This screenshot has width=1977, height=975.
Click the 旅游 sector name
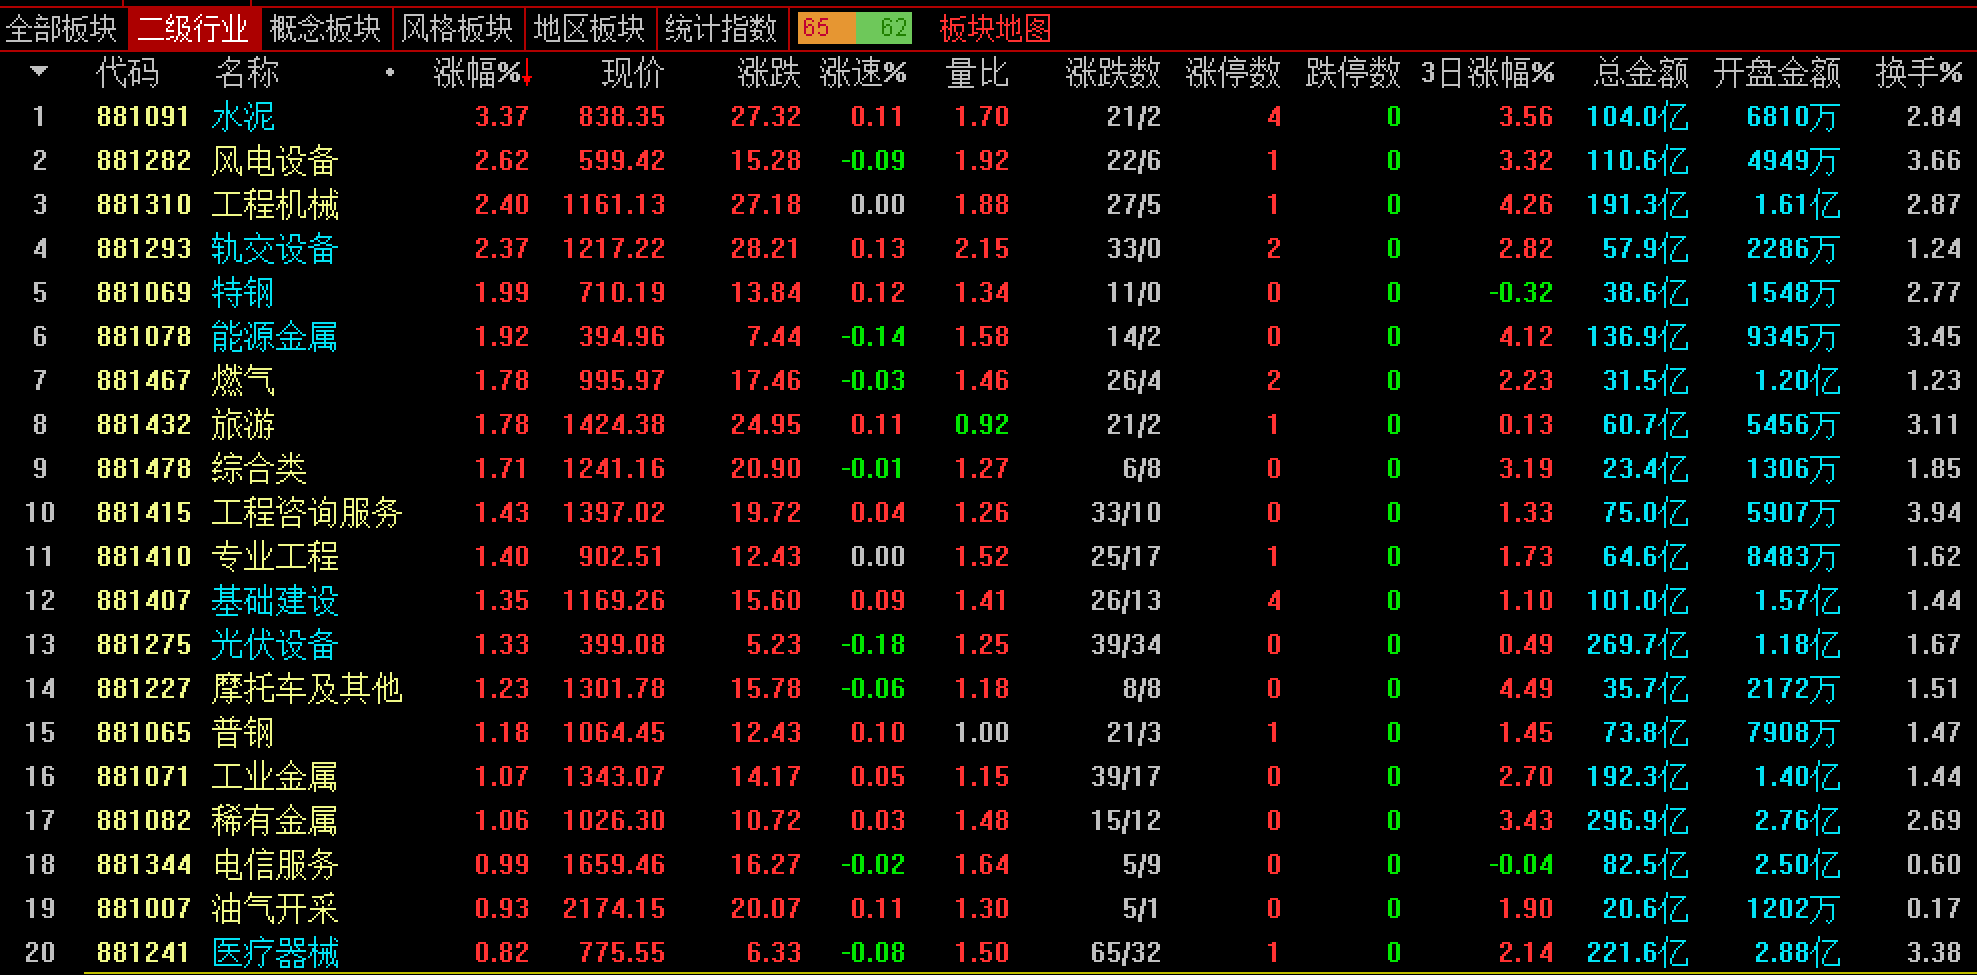[x=243, y=425]
